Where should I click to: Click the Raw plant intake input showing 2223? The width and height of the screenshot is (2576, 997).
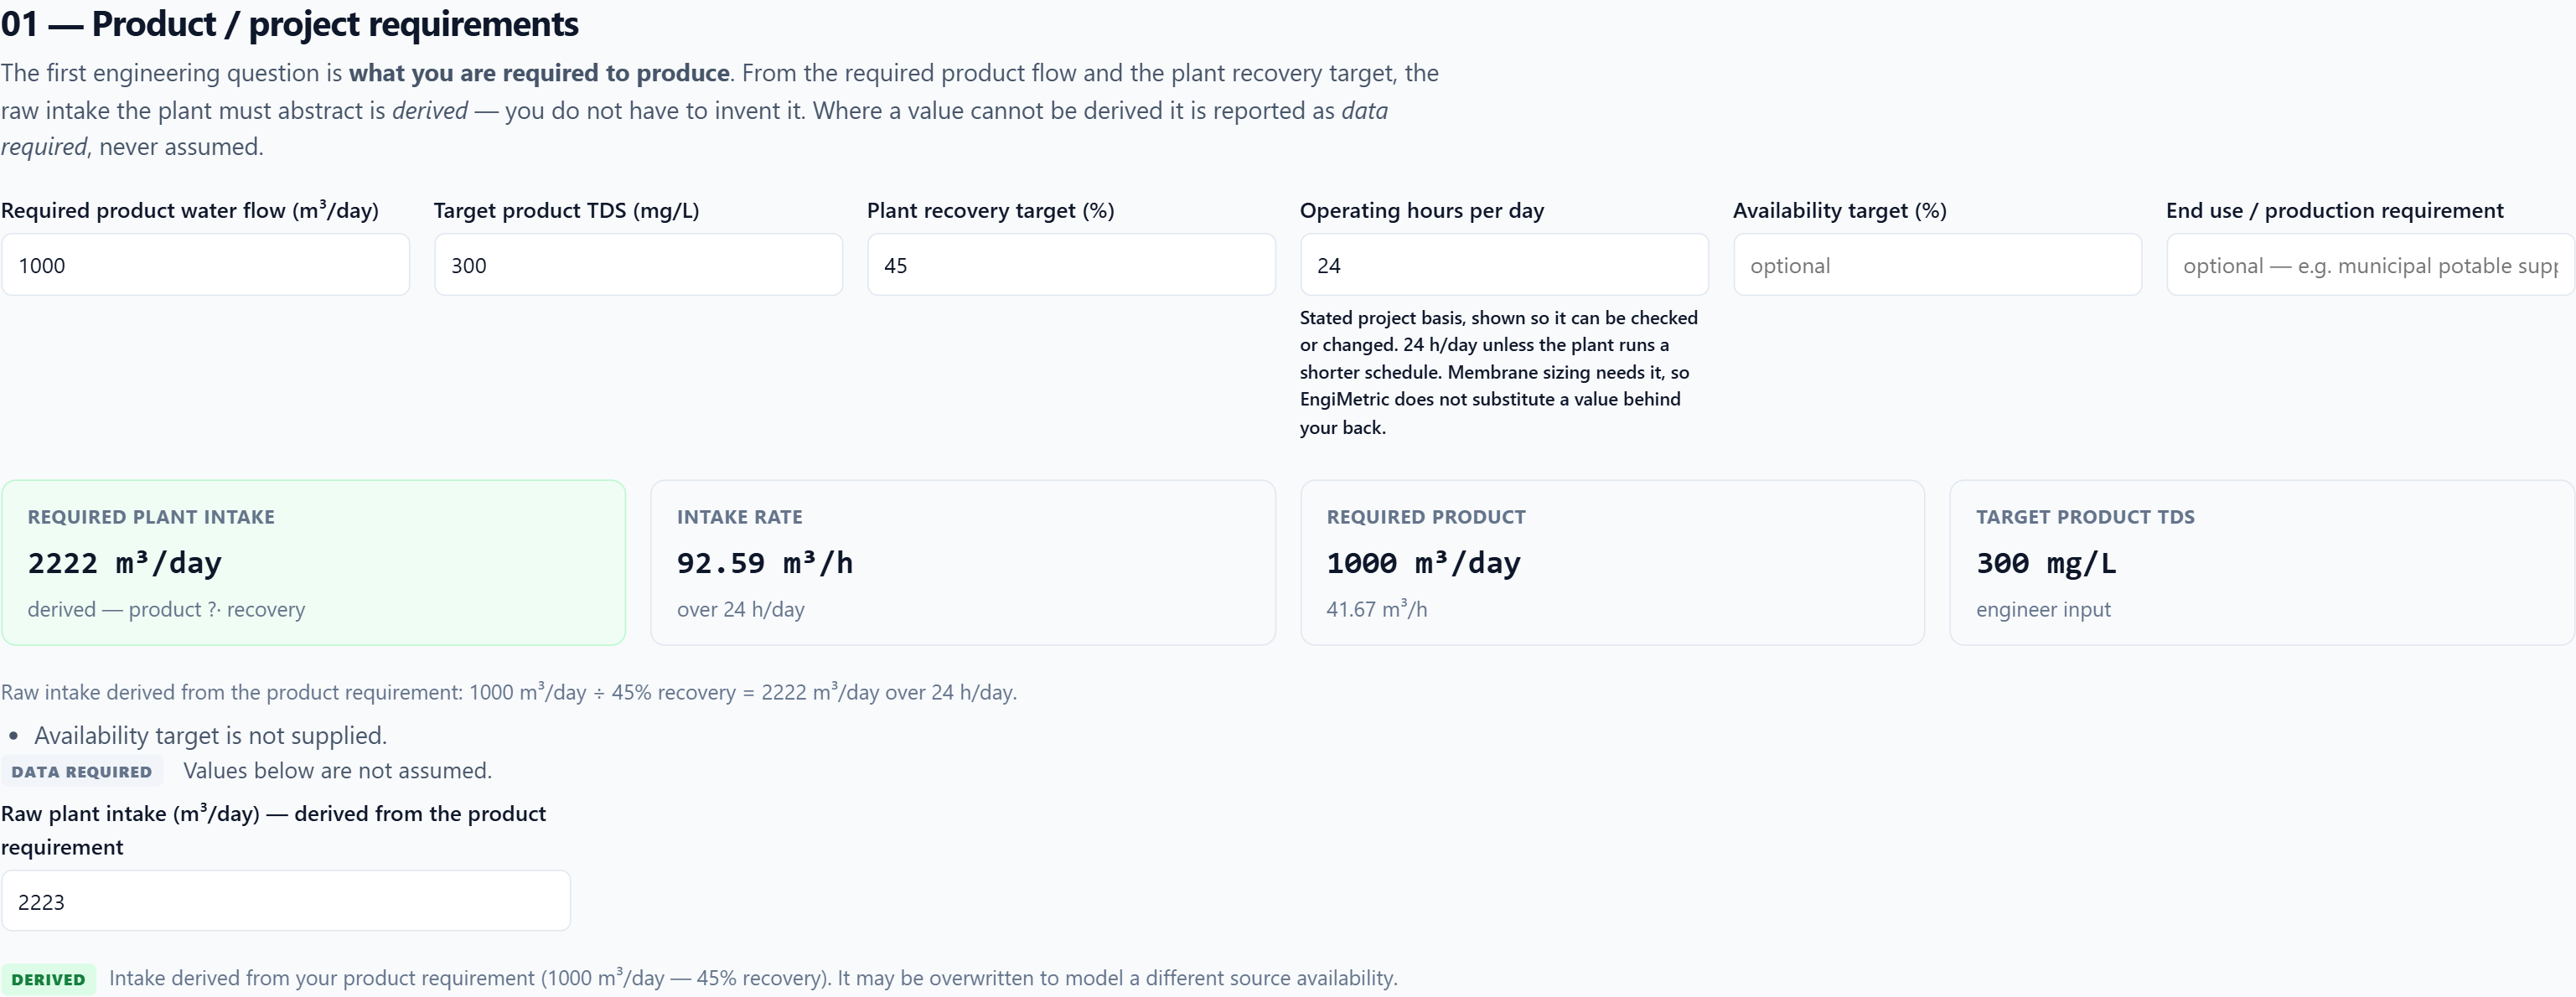pyautogui.click(x=286, y=901)
